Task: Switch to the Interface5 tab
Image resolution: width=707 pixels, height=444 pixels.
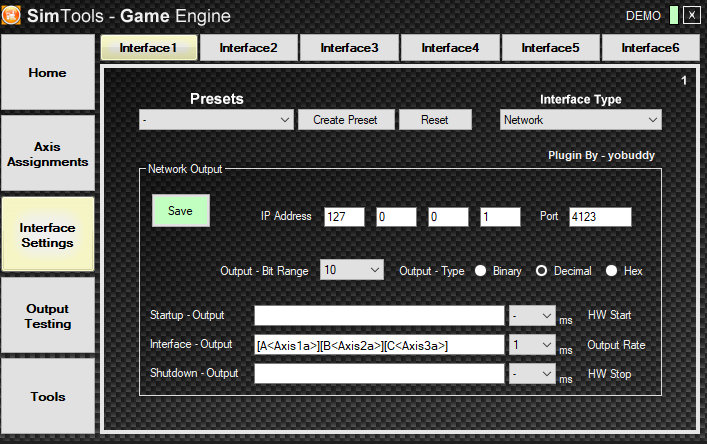Action: (551, 48)
